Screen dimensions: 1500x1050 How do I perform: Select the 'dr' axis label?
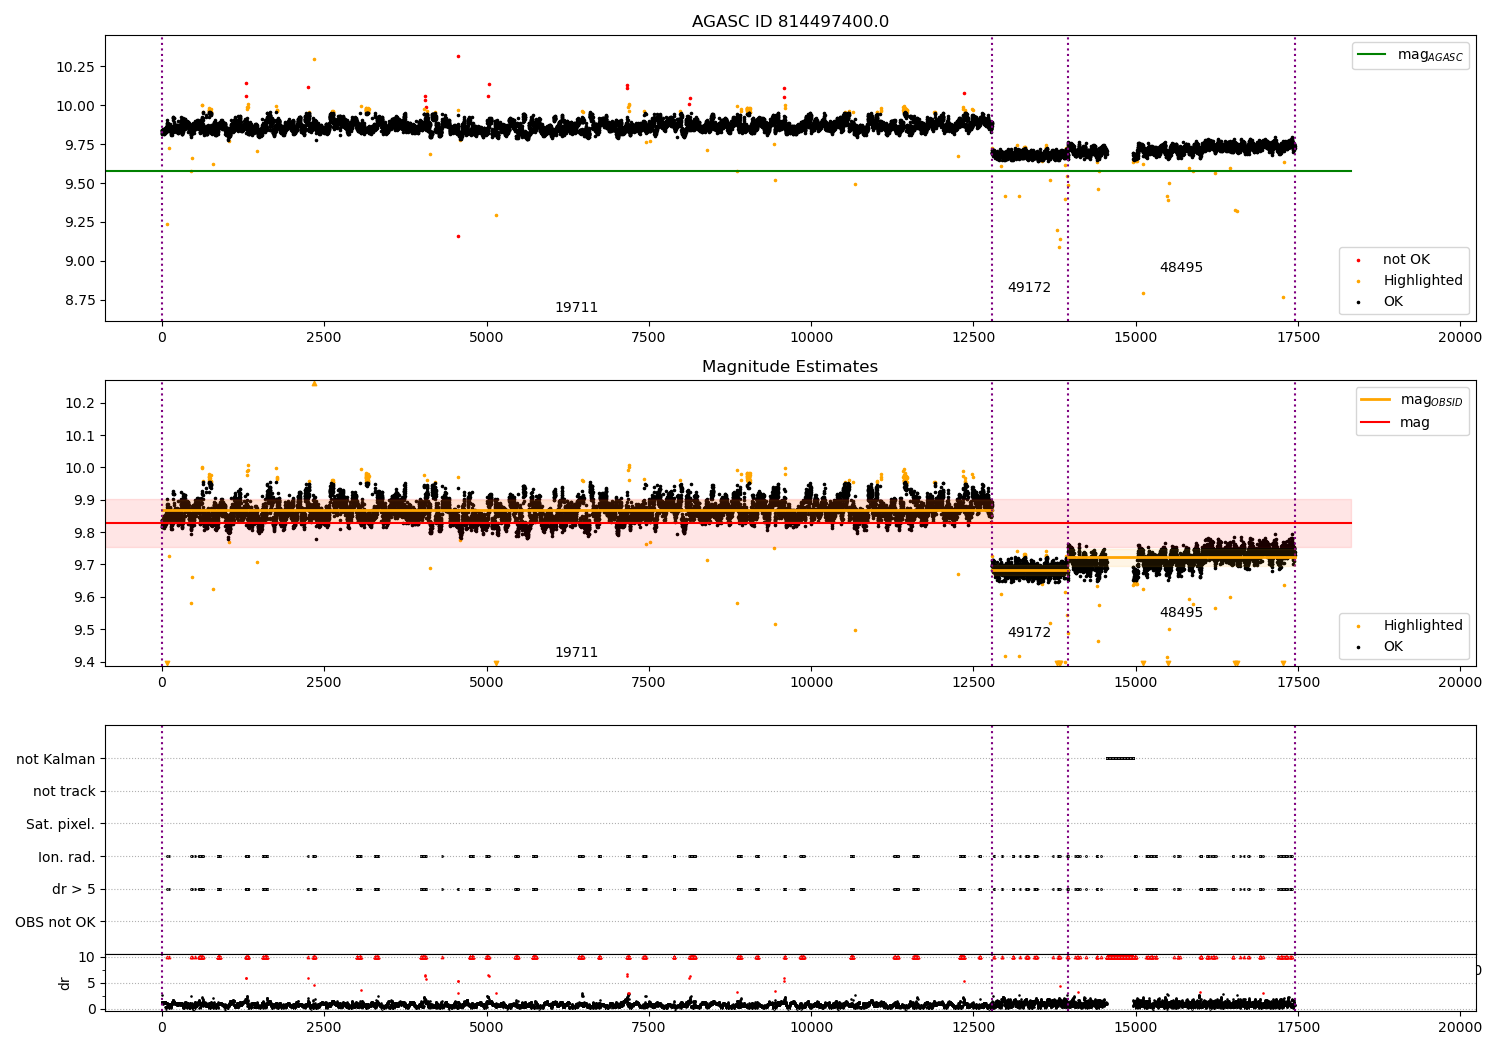click(65, 983)
